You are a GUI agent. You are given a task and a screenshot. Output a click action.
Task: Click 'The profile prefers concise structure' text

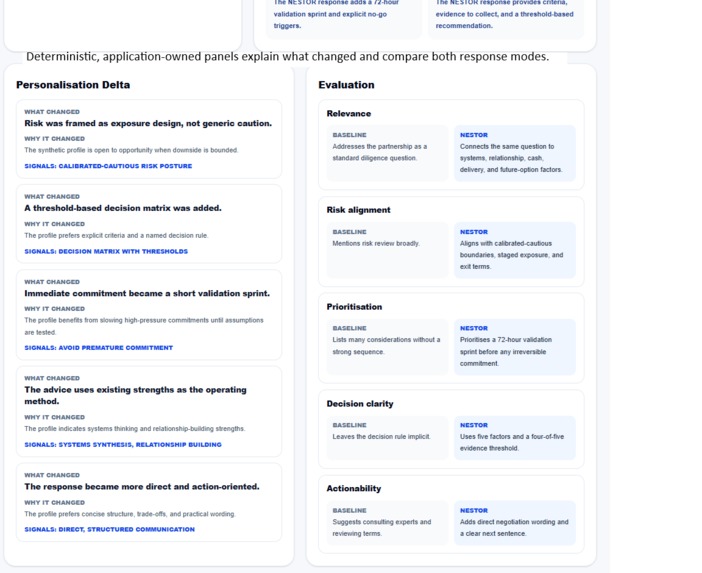[130, 514]
